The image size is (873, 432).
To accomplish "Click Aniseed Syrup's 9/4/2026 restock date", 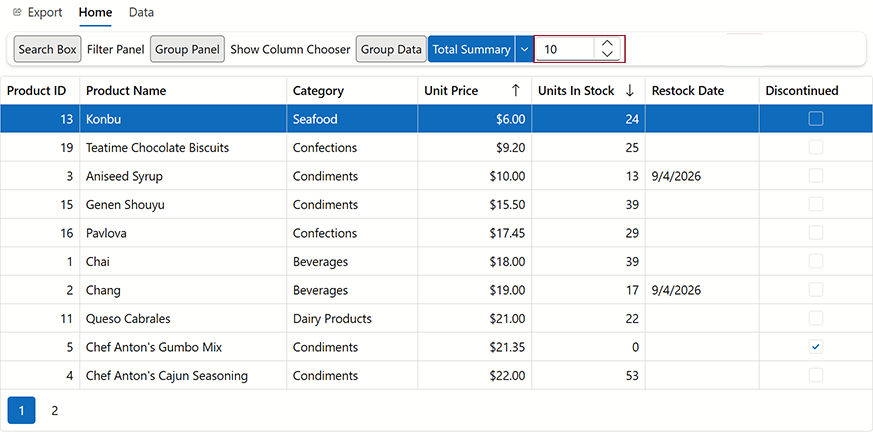I will pos(702,176).
